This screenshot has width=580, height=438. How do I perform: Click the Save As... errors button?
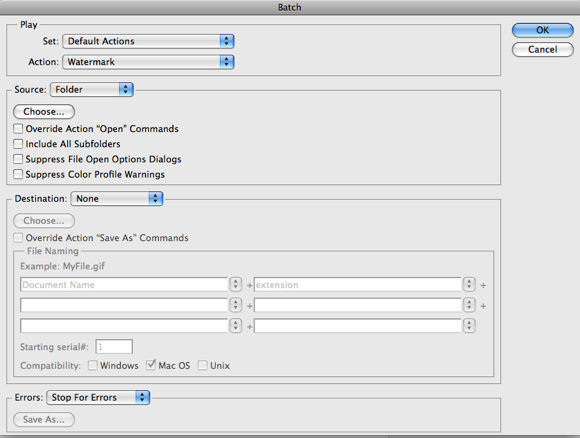pyautogui.click(x=44, y=420)
